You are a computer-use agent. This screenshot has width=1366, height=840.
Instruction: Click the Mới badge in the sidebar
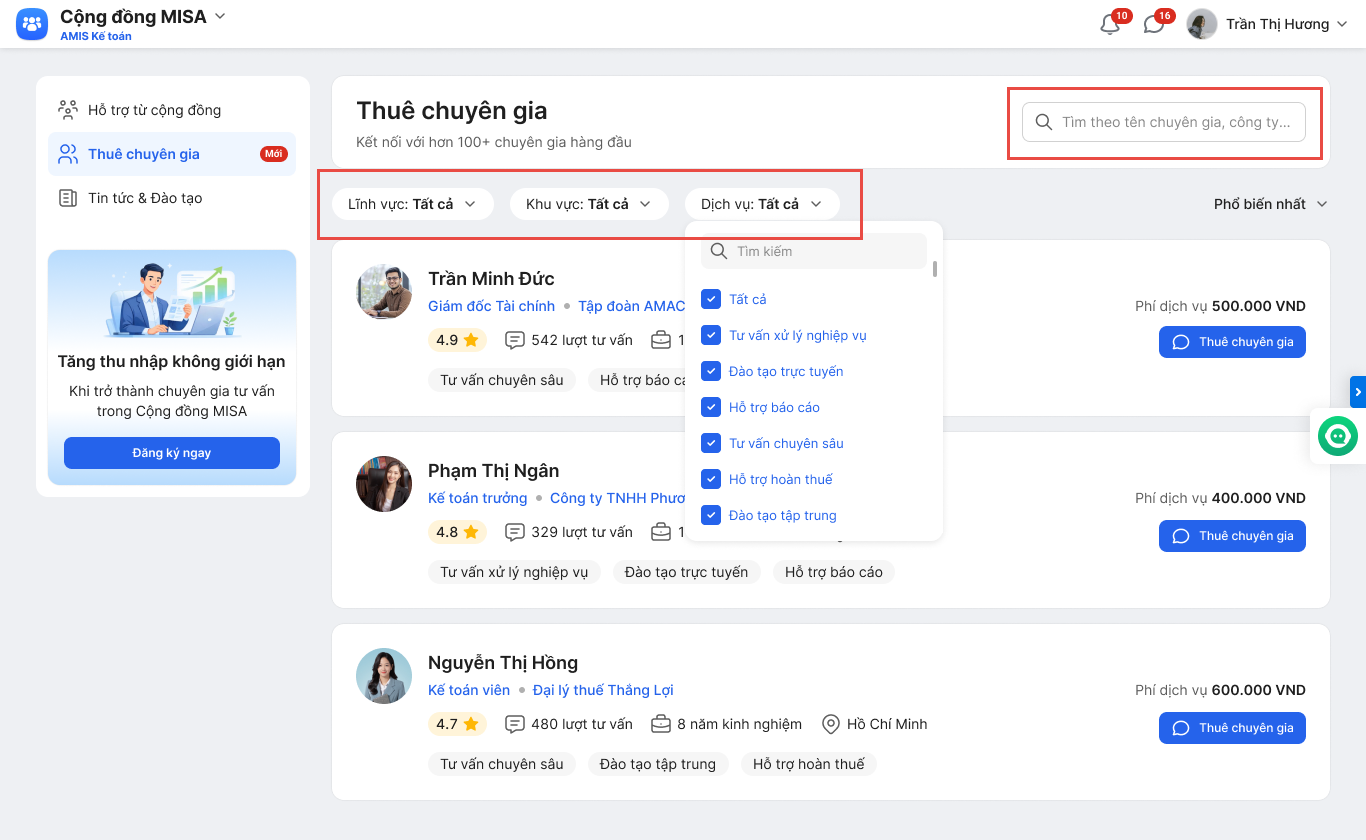[x=273, y=154]
